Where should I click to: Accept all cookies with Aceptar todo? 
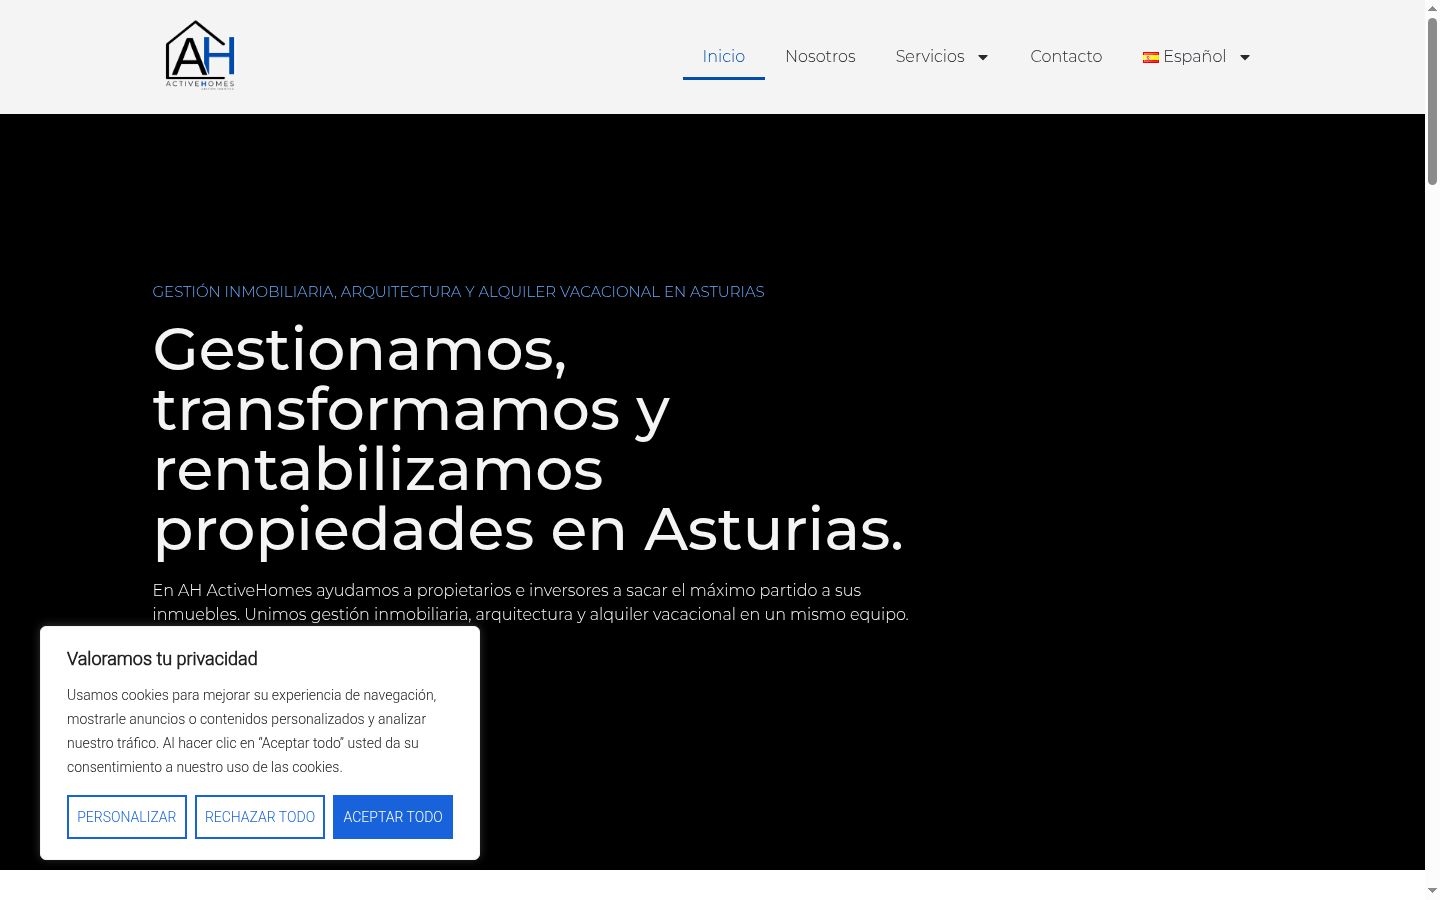[393, 817]
